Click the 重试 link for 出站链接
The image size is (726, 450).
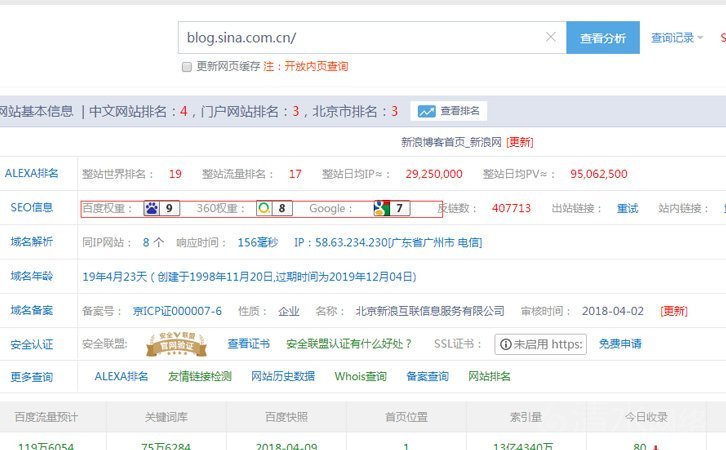pyautogui.click(x=627, y=208)
